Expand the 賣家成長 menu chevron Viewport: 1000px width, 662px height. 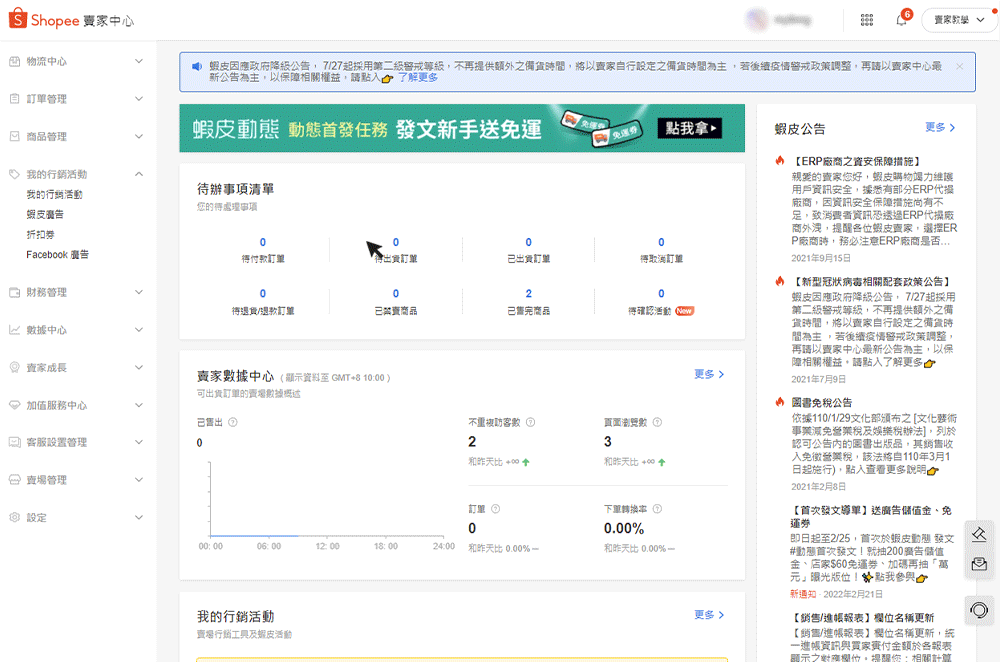pos(139,367)
